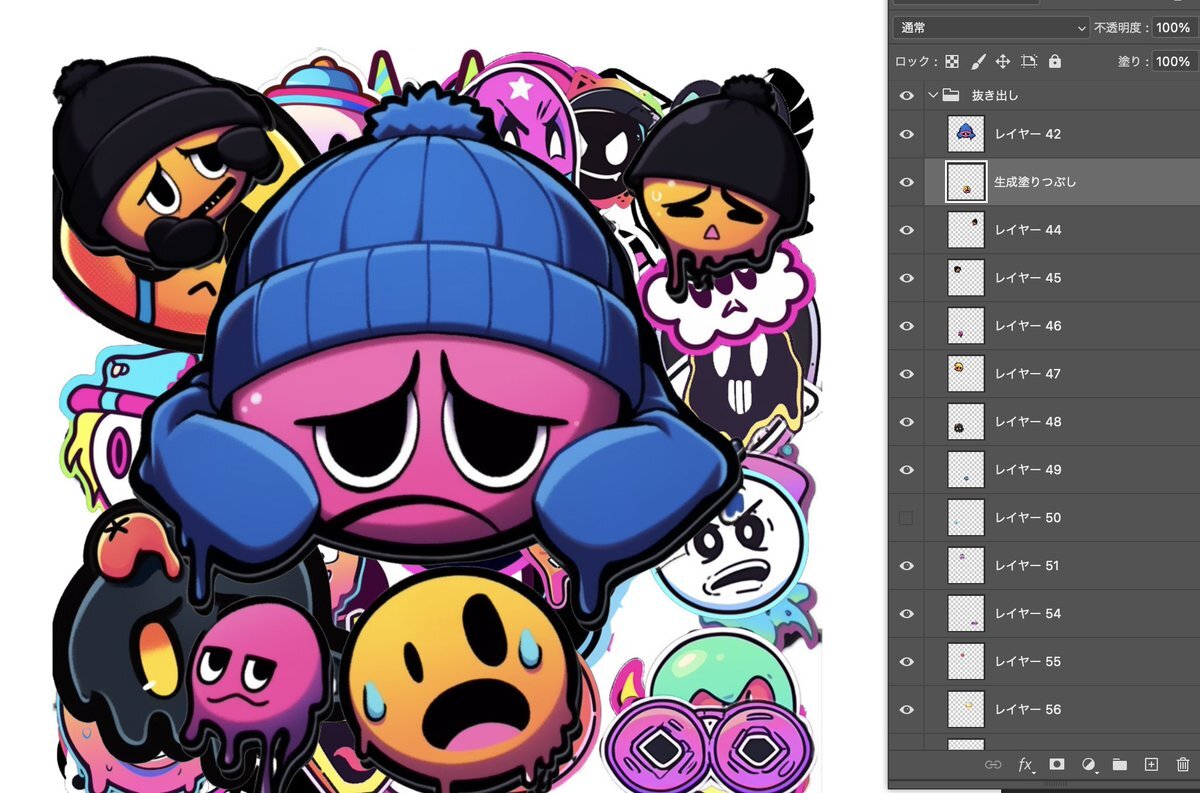The height and width of the screenshot is (793, 1200).
Task: Click the レイヤー 51 thumbnail
Action: point(966,566)
